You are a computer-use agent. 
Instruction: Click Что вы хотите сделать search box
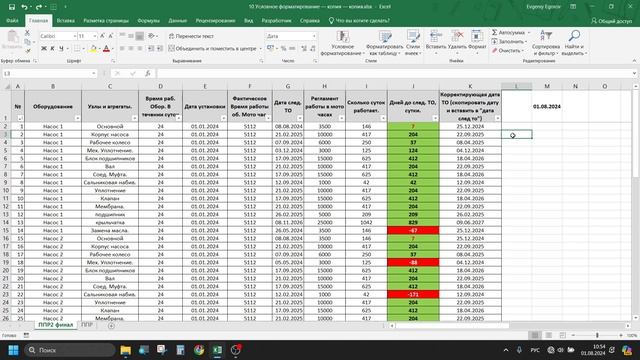click(359, 20)
